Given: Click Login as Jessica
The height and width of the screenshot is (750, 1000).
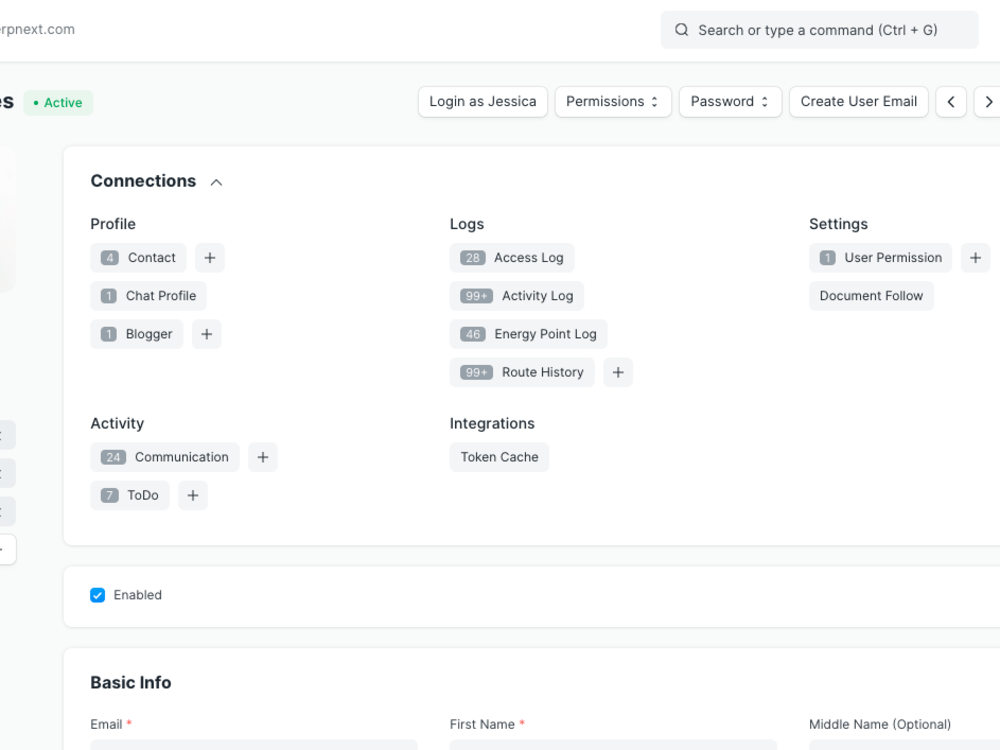Looking at the screenshot, I should (482, 101).
